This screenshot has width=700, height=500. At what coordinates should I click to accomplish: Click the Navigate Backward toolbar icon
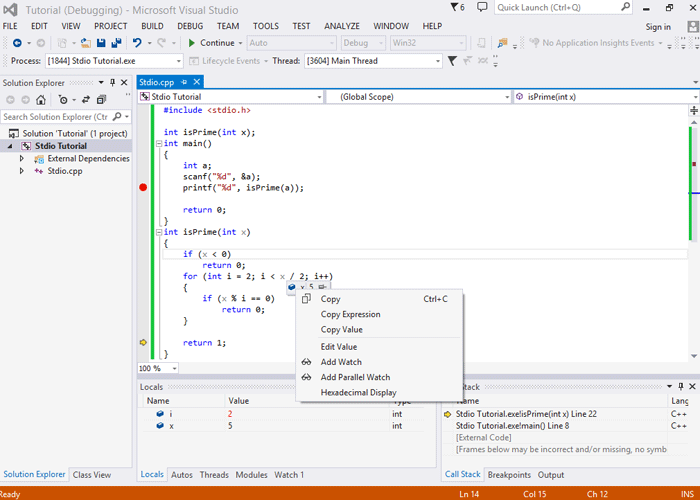(17, 43)
